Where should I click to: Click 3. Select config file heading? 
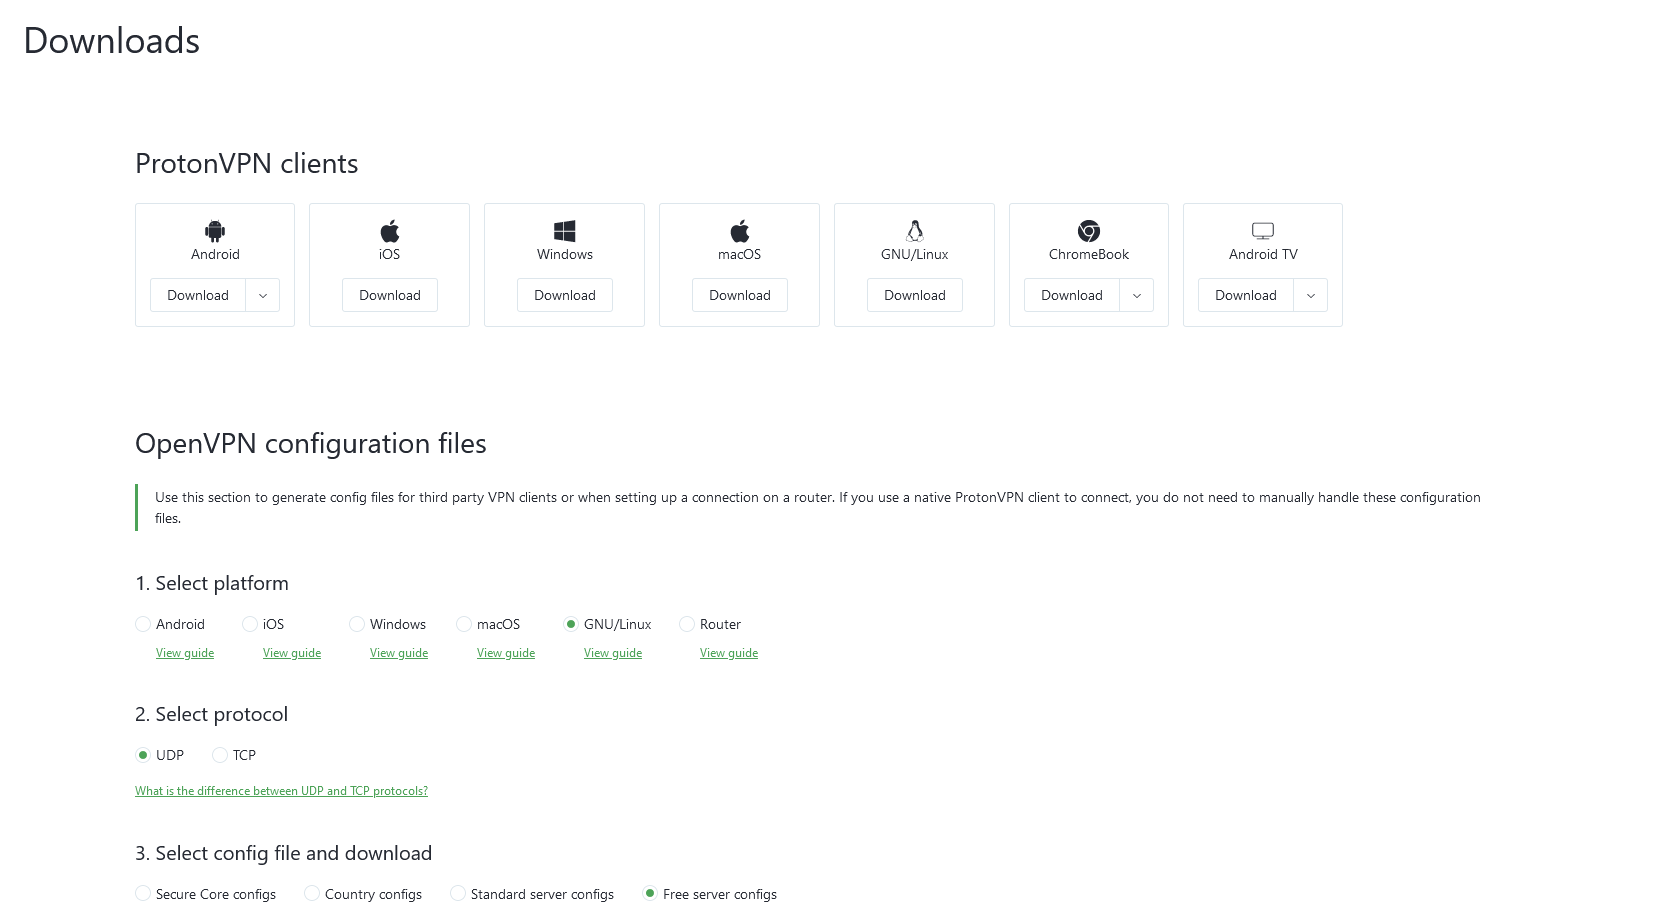tap(284, 853)
